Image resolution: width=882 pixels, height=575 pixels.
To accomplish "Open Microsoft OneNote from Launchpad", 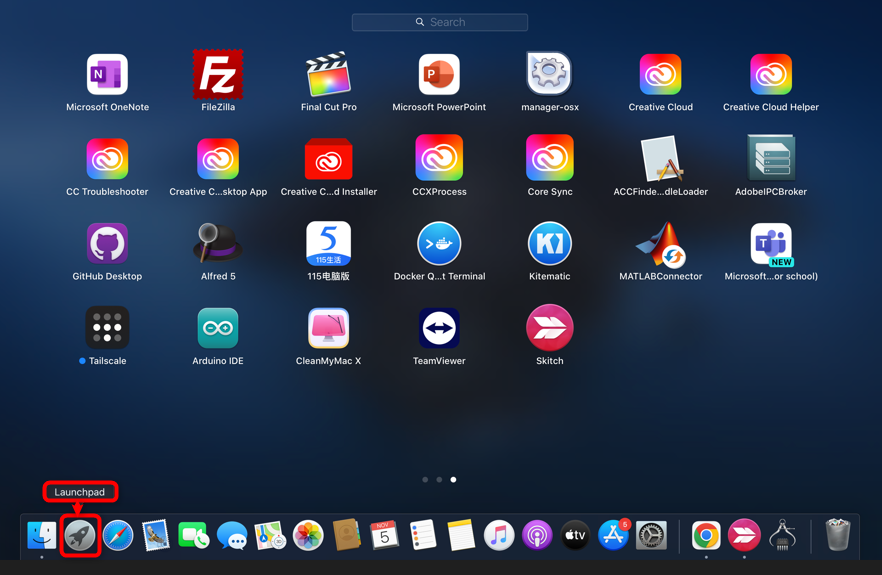I will click(x=107, y=76).
